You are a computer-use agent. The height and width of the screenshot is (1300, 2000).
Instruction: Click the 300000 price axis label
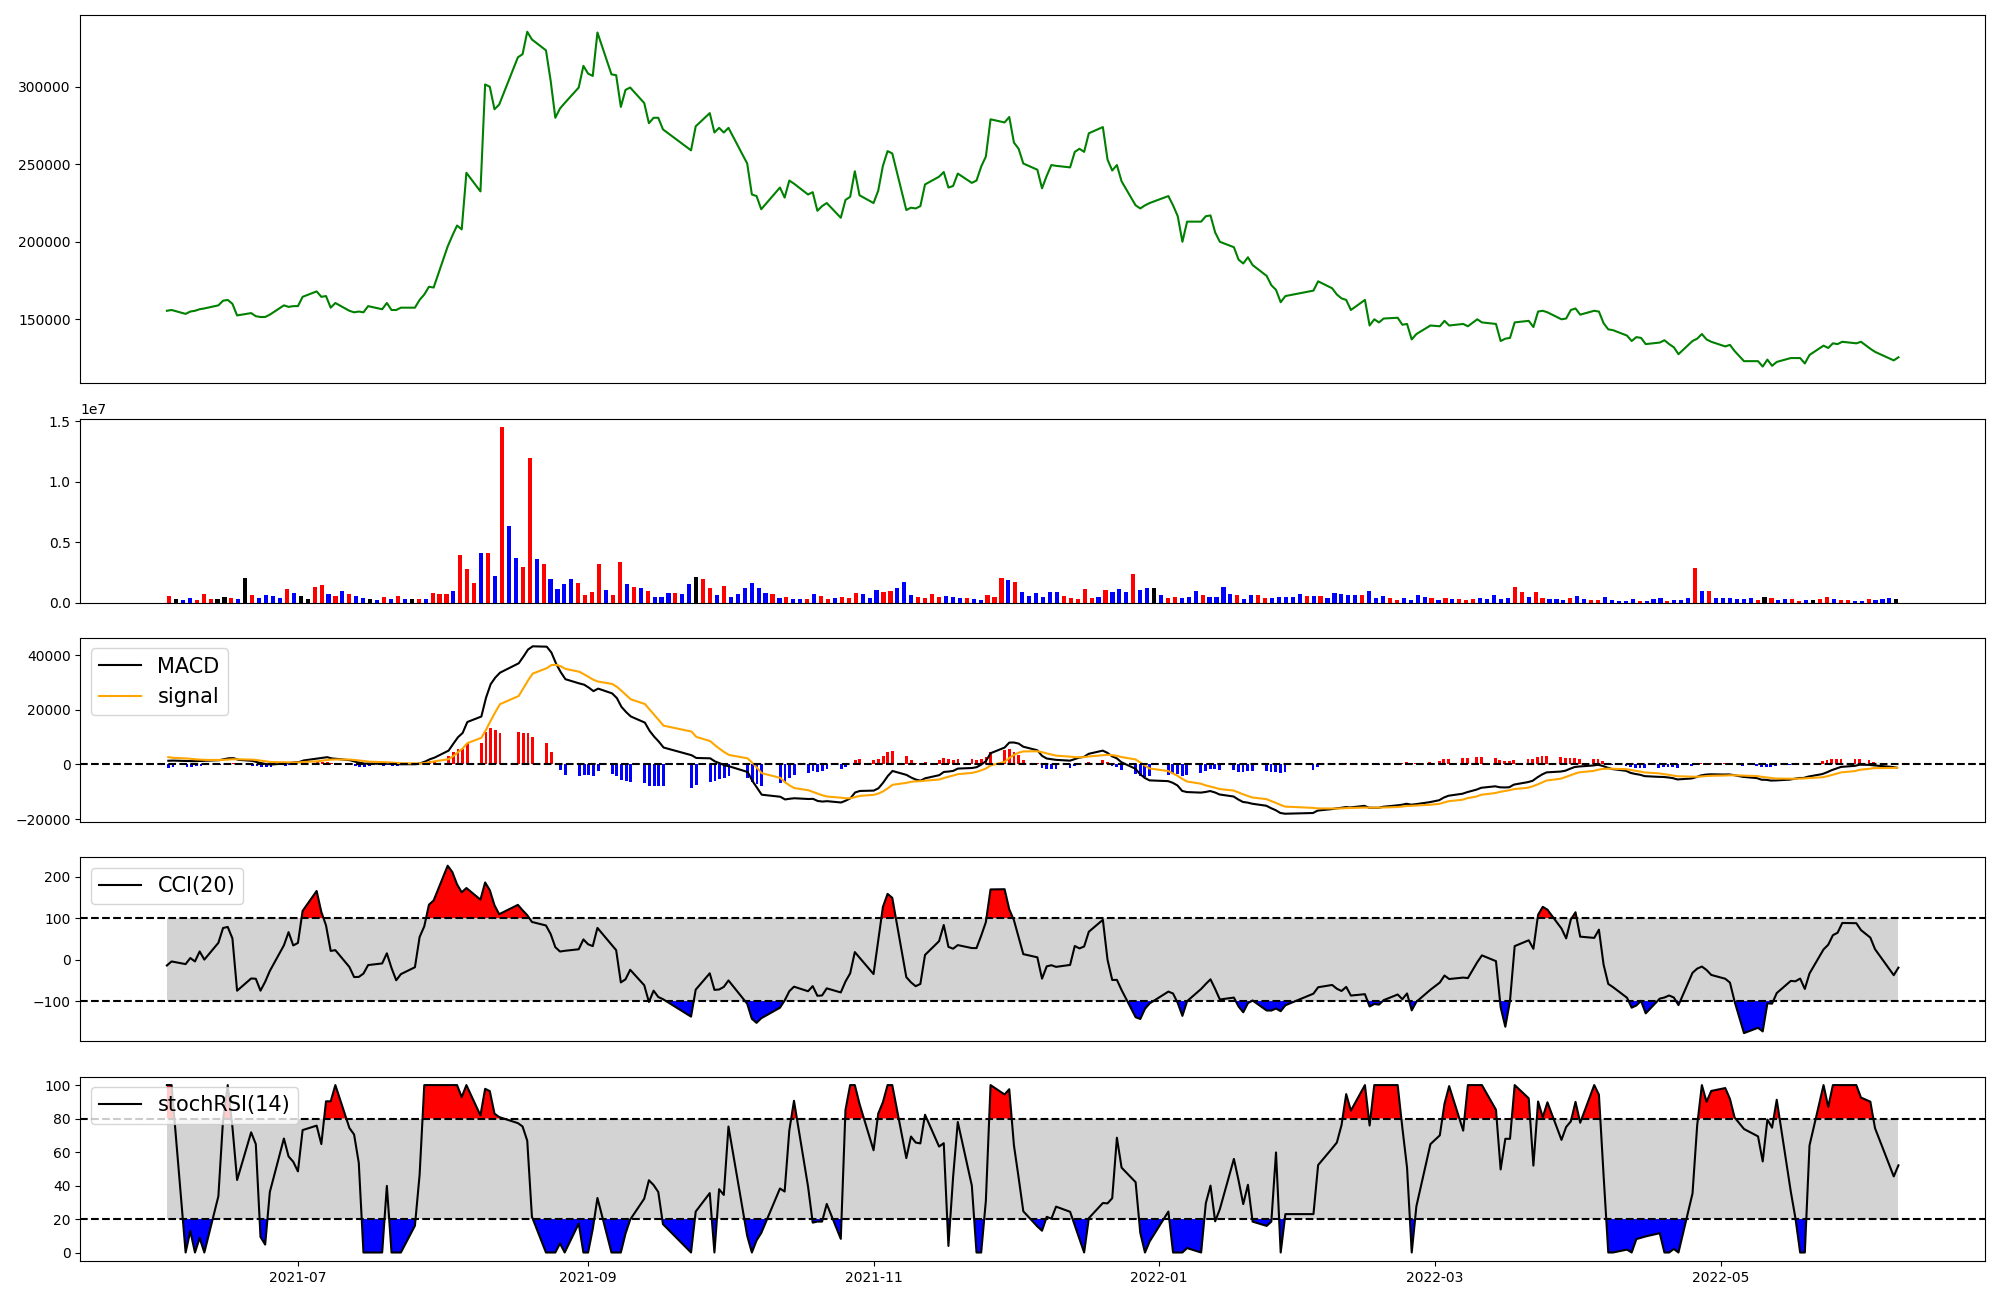pos(43,88)
